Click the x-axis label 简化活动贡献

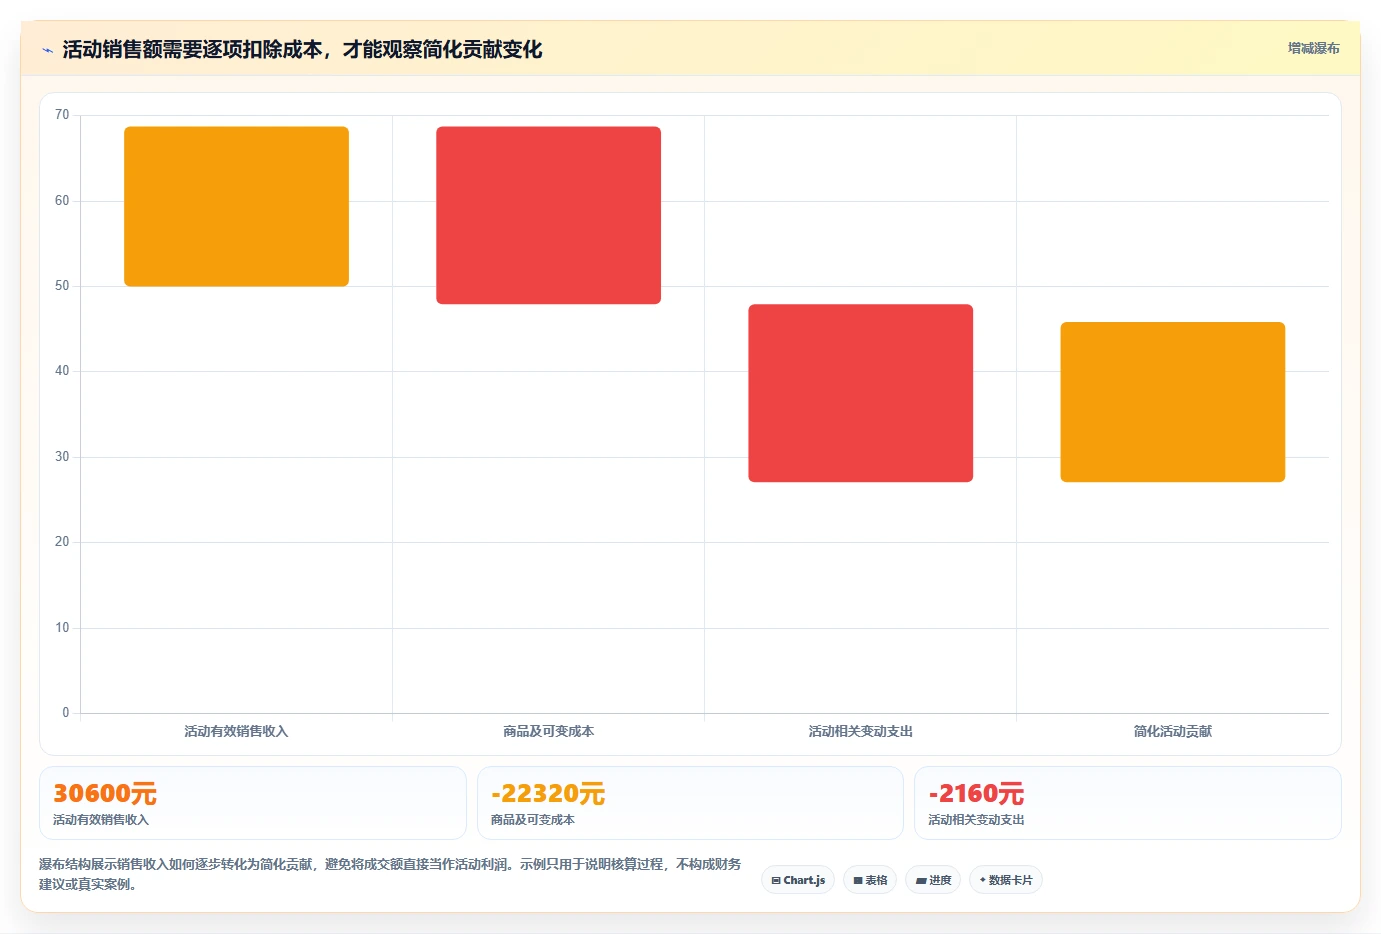point(1172,731)
